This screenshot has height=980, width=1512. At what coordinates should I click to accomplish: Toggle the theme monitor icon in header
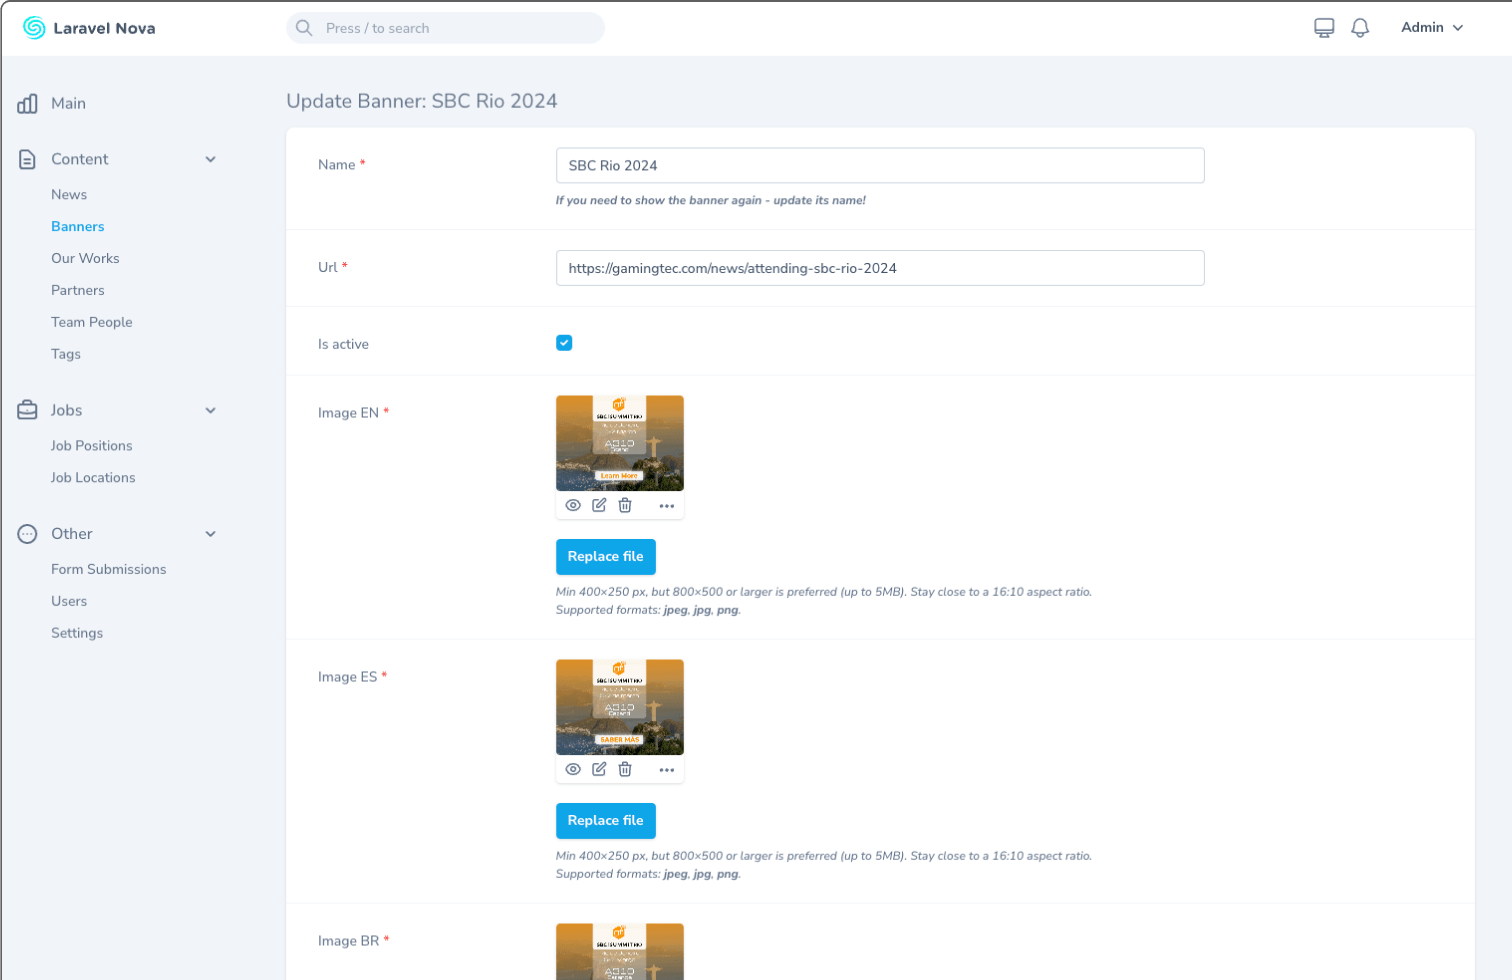[1324, 28]
